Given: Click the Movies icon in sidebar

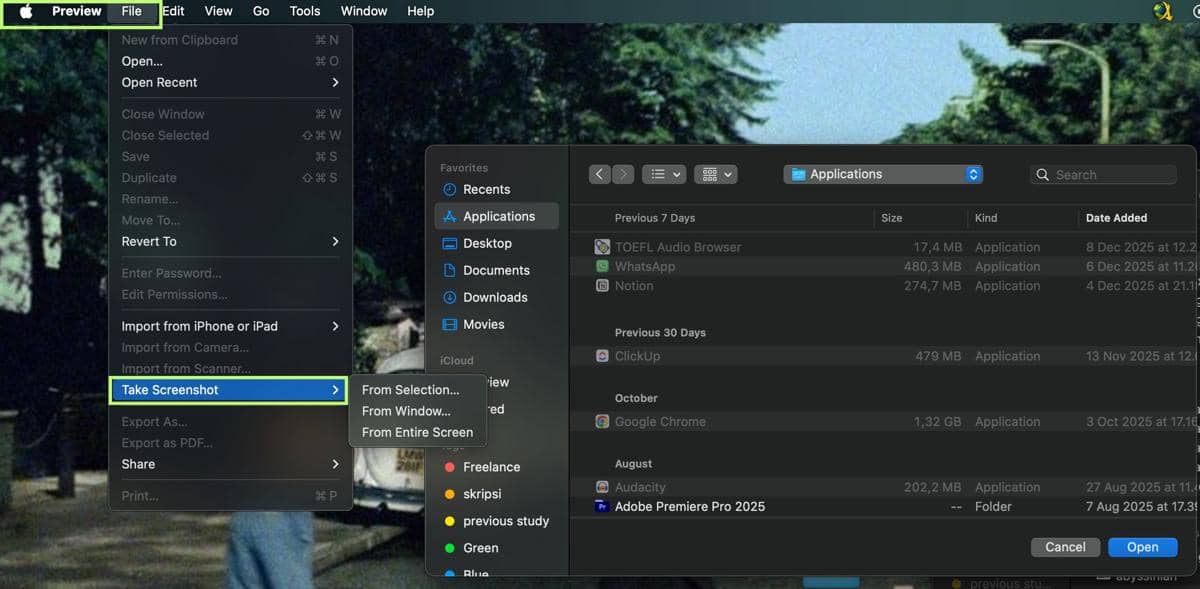Looking at the screenshot, I should [x=450, y=324].
